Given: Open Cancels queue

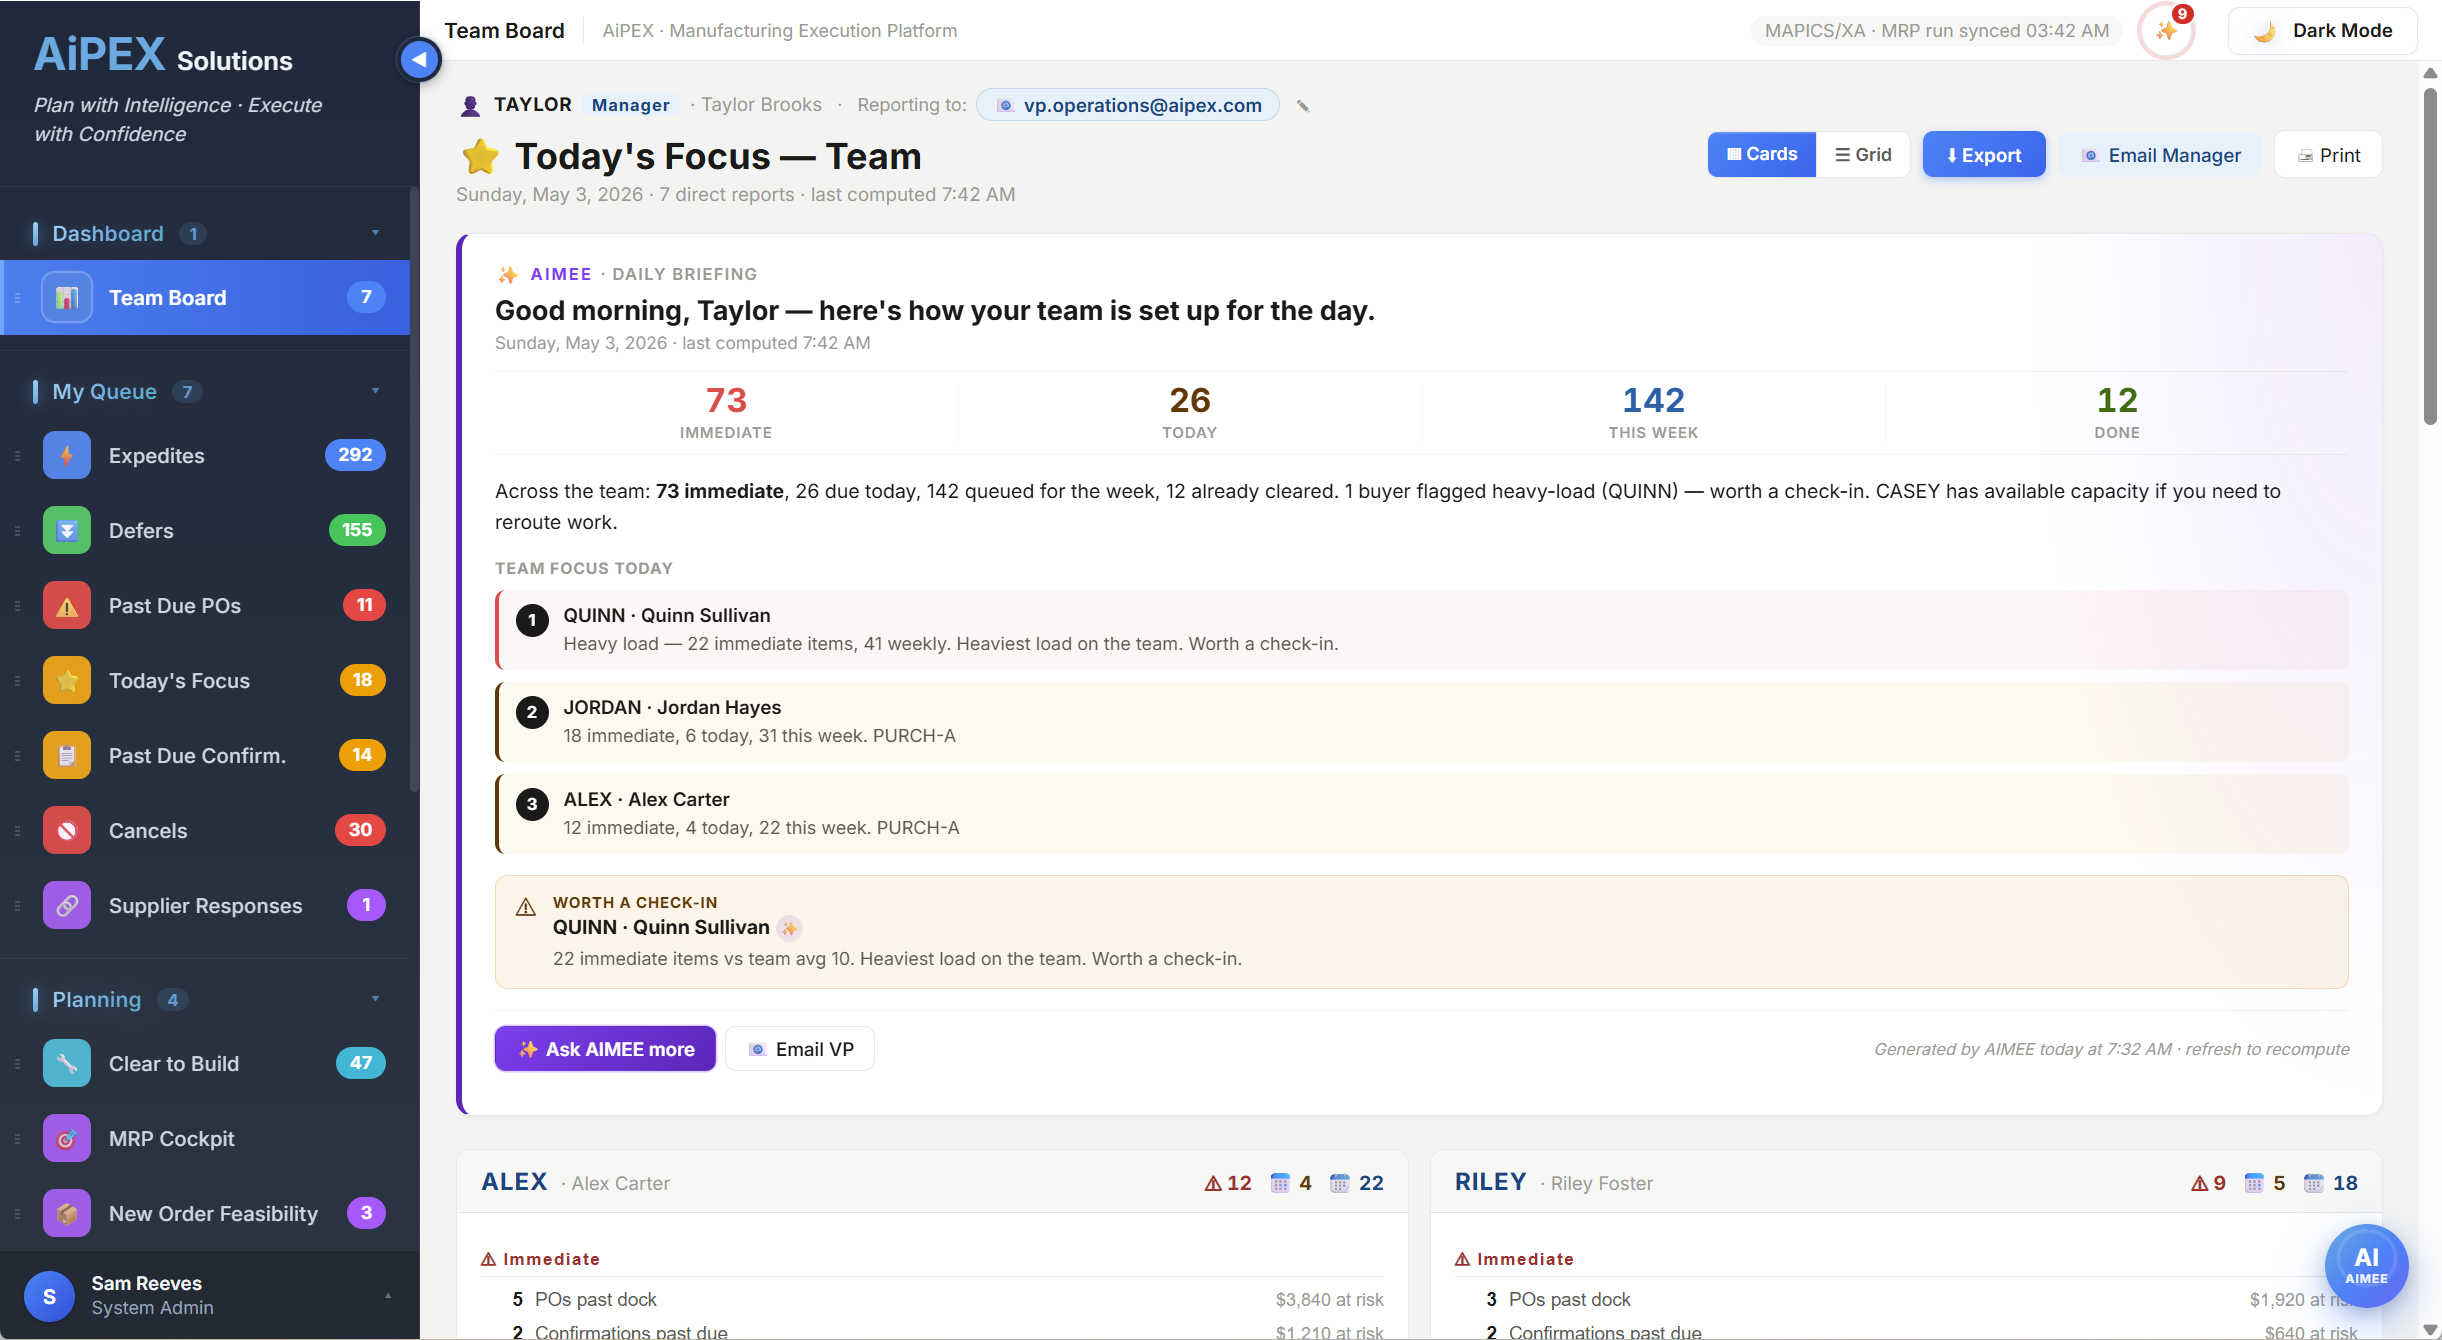Looking at the screenshot, I should pos(205,831).
